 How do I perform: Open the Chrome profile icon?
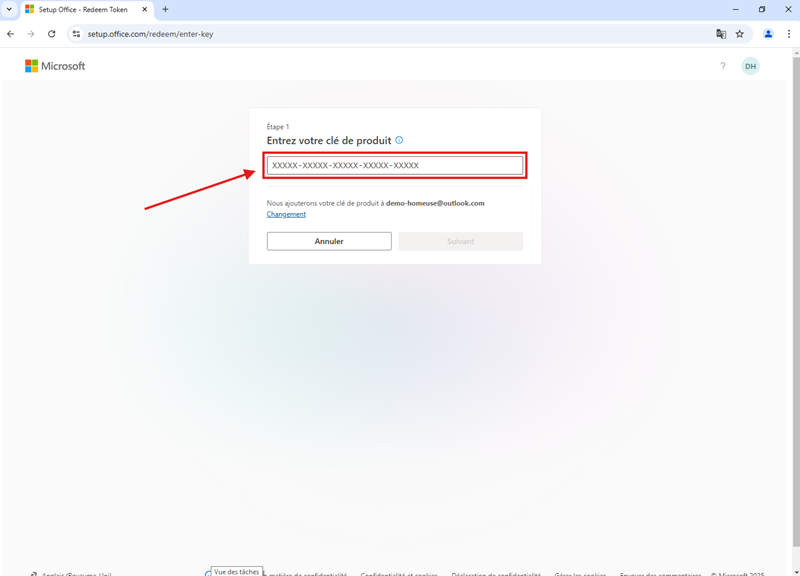768,34
